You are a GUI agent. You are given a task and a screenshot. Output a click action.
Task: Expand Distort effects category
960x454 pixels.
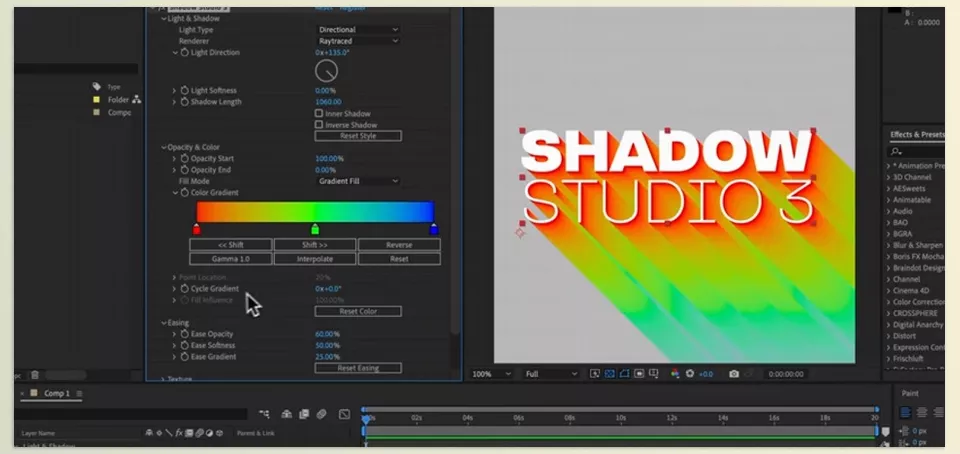(888, 336)
